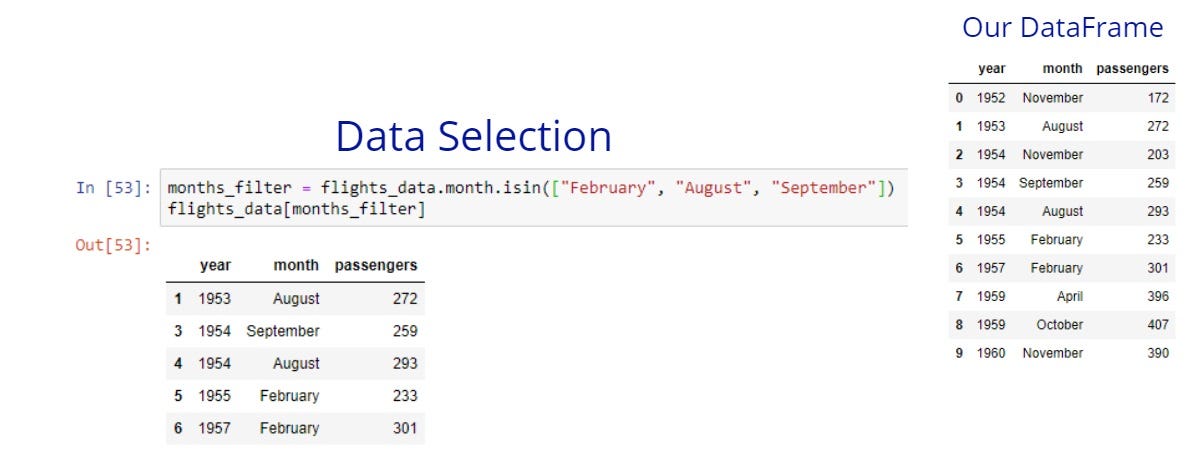Image resolution: width=1200 pixels, height=453 pixels.
Task: Select row 0 with November 172
Action: point(1062,98)
